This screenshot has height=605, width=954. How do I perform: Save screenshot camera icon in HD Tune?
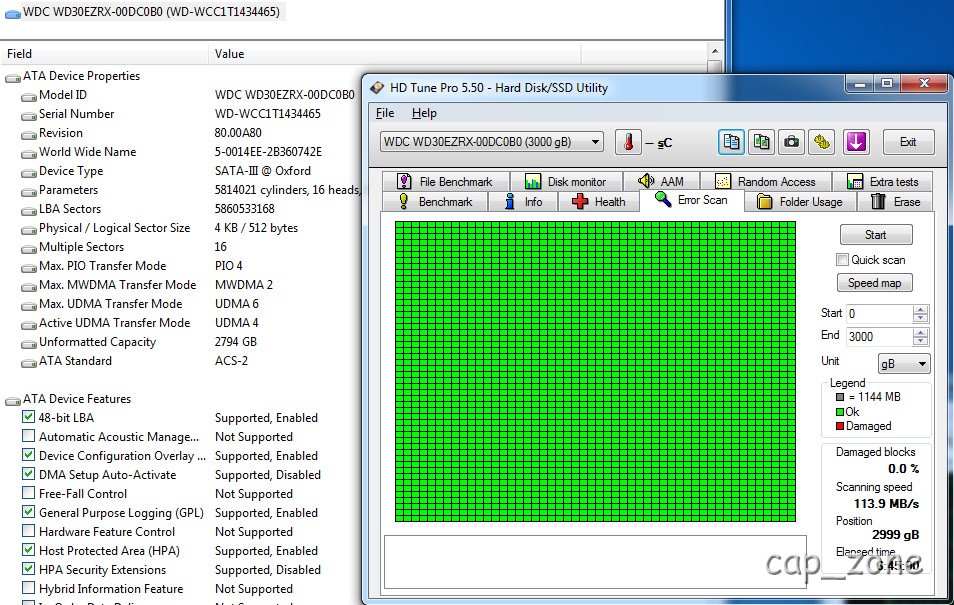(x=791, y=142)
